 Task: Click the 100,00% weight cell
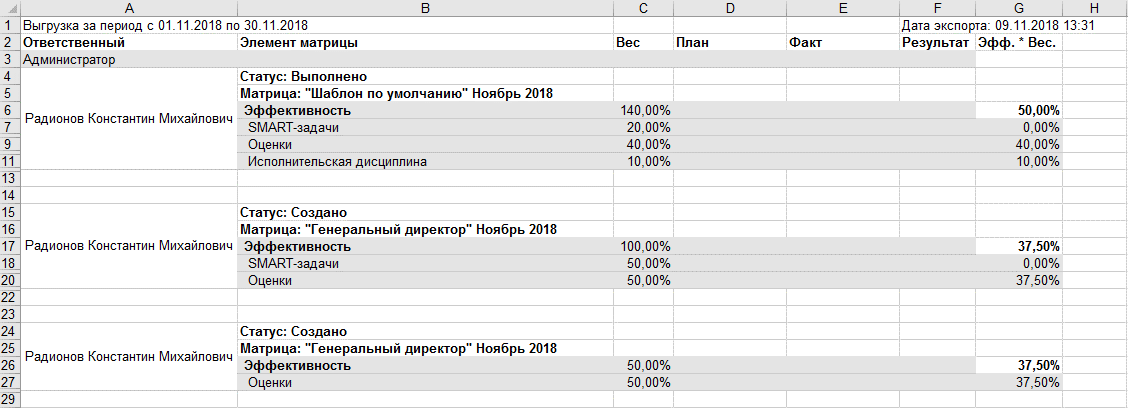pos(644,246)
